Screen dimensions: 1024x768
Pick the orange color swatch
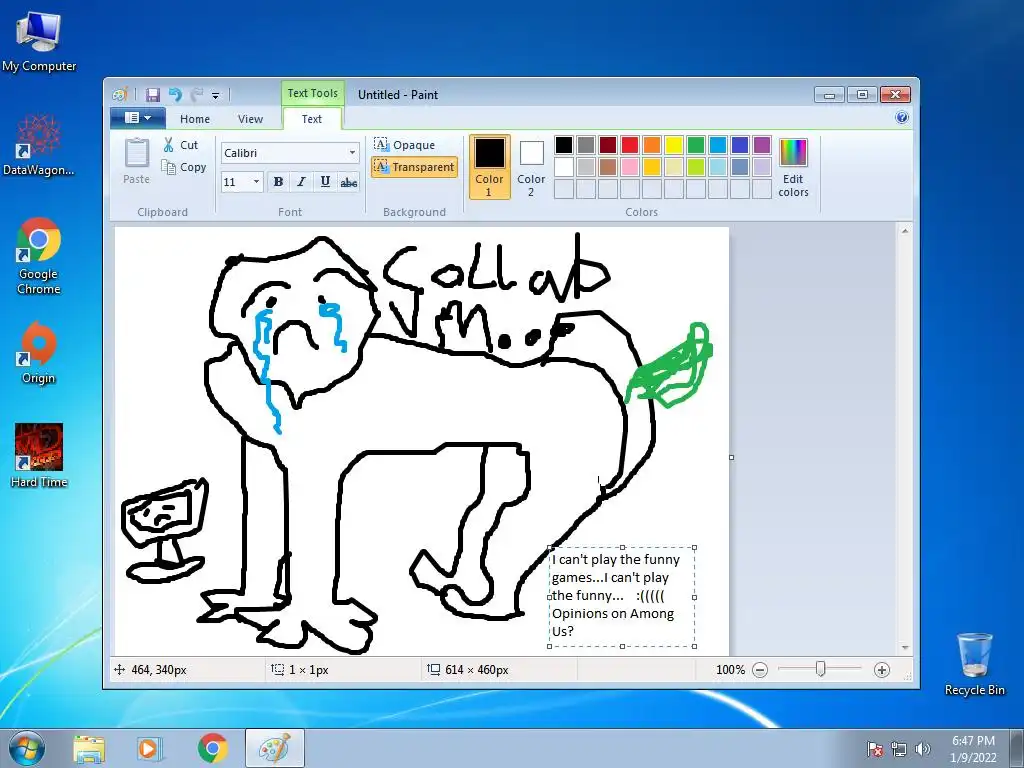pyautogui.click(x=652, y=145)
